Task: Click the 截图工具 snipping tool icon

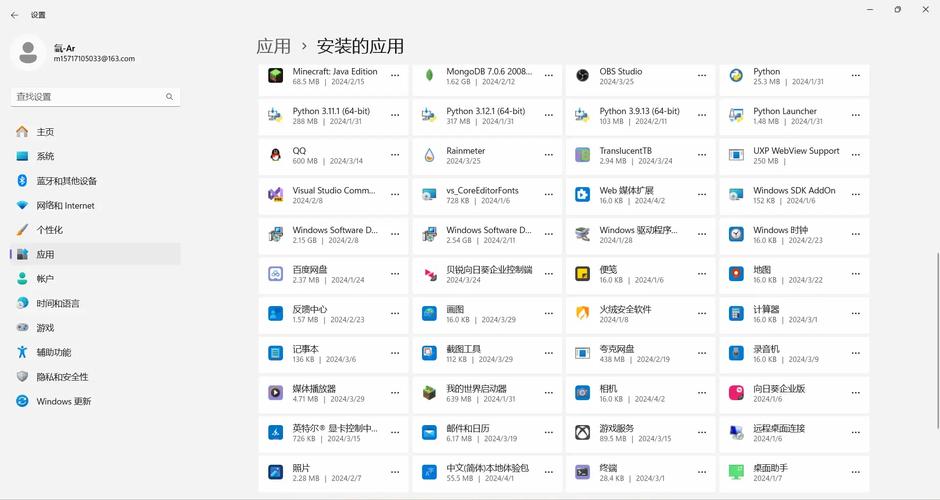Action: [x=429, y=353]
